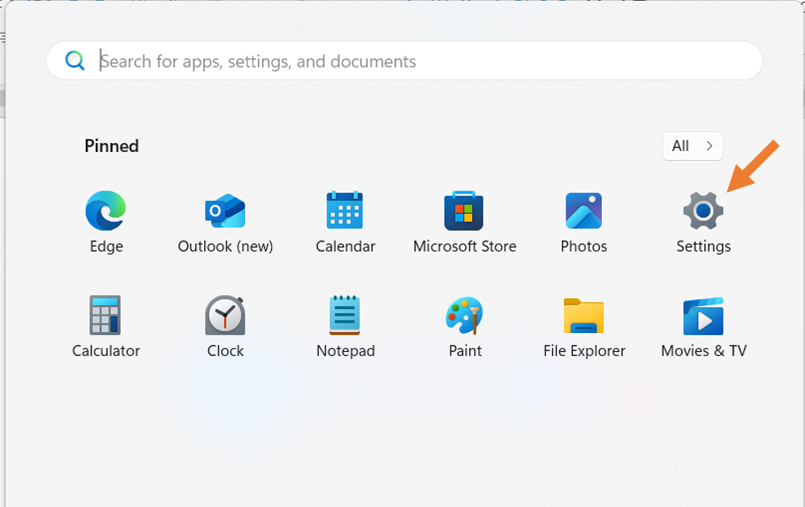The width and height of the screenshot is (805, 507).
Task: Open the Photos app icon
Action: [584, 211]
